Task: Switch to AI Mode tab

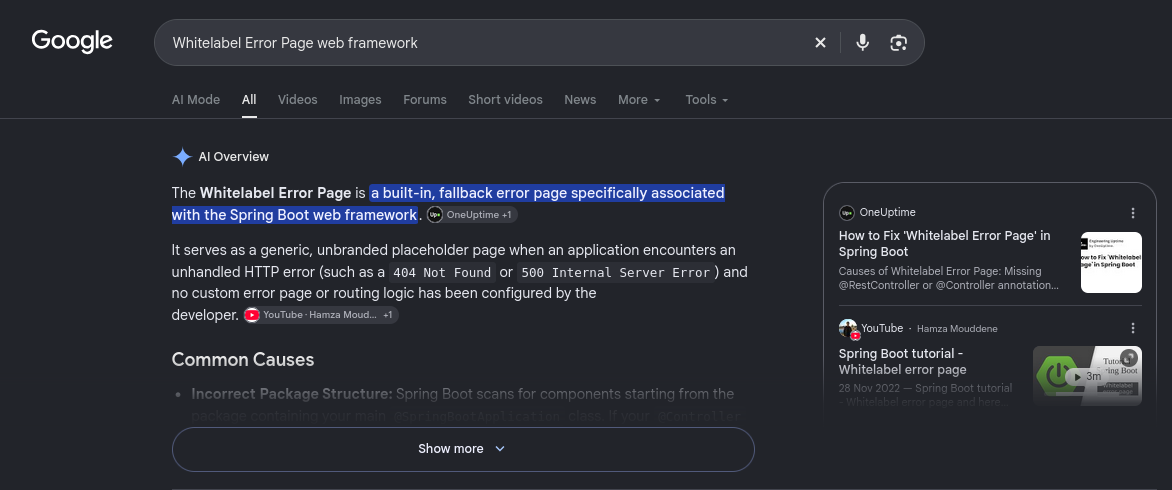Action: pyautogui.click(x=196, y=99)
